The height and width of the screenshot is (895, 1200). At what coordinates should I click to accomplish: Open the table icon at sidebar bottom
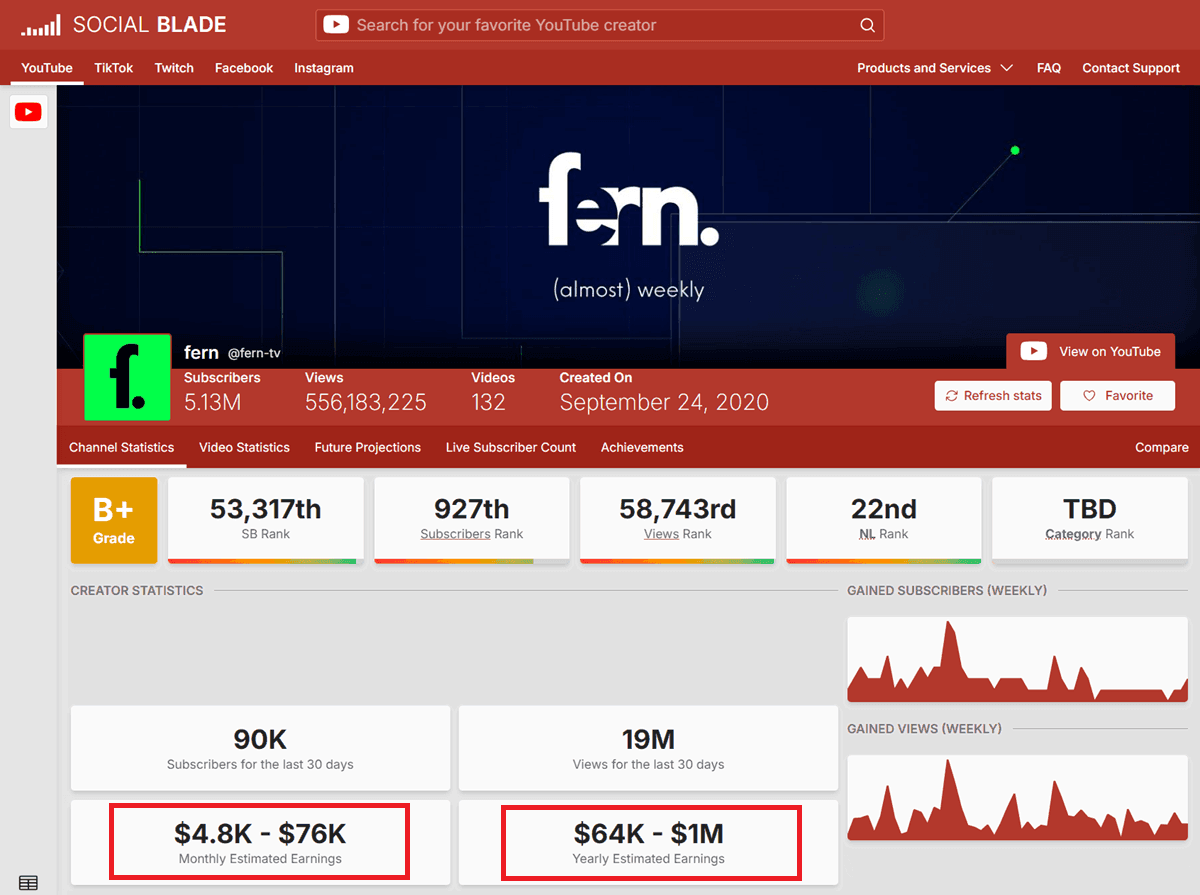(29, 883)
